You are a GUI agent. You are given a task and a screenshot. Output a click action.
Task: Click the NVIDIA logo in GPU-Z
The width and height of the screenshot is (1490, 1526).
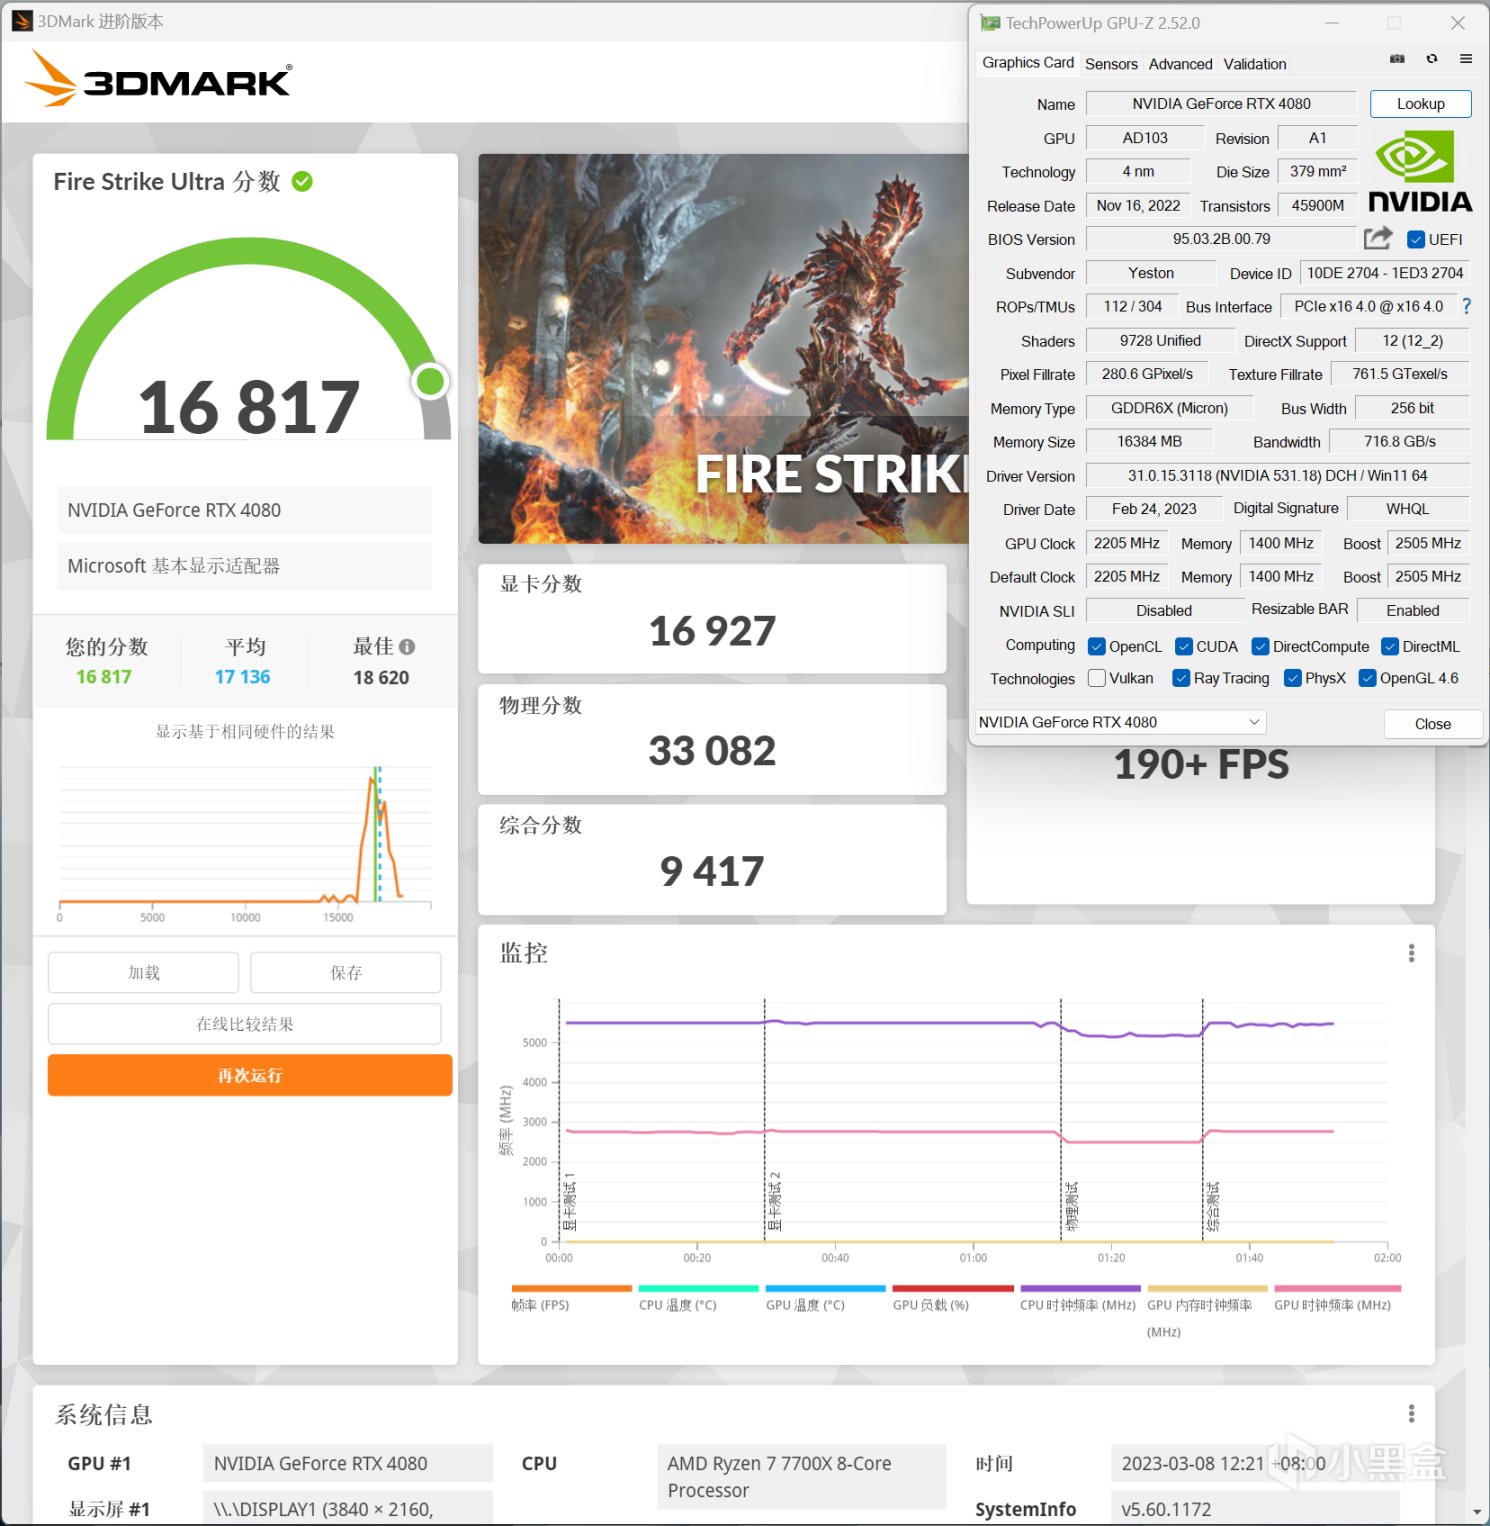coord(1420,174)
